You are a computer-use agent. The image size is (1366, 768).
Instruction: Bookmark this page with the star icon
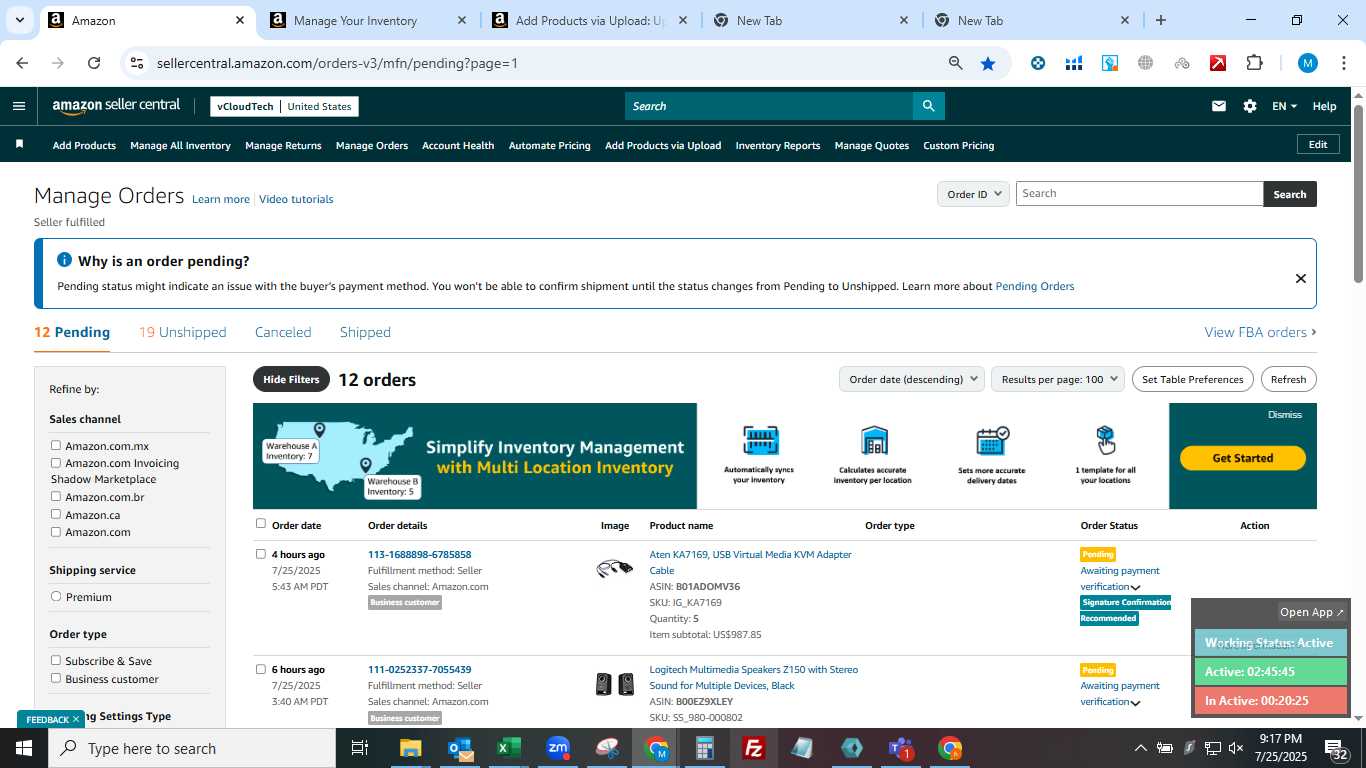click(x=988, y=63)
